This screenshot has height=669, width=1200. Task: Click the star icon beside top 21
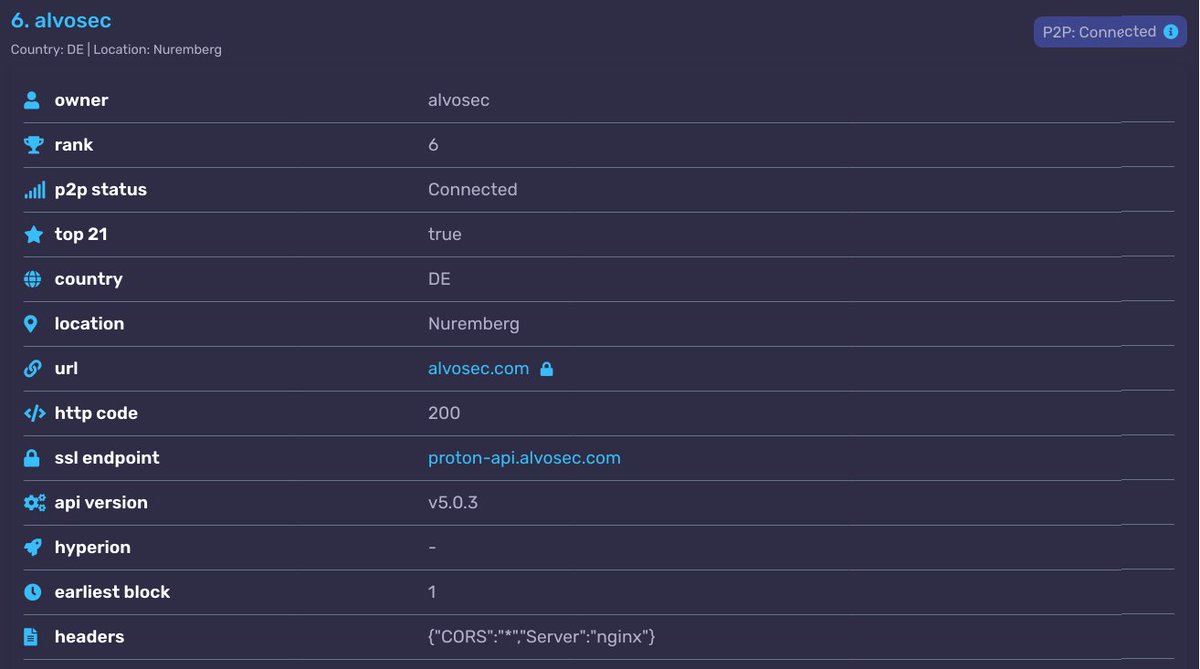33,234
